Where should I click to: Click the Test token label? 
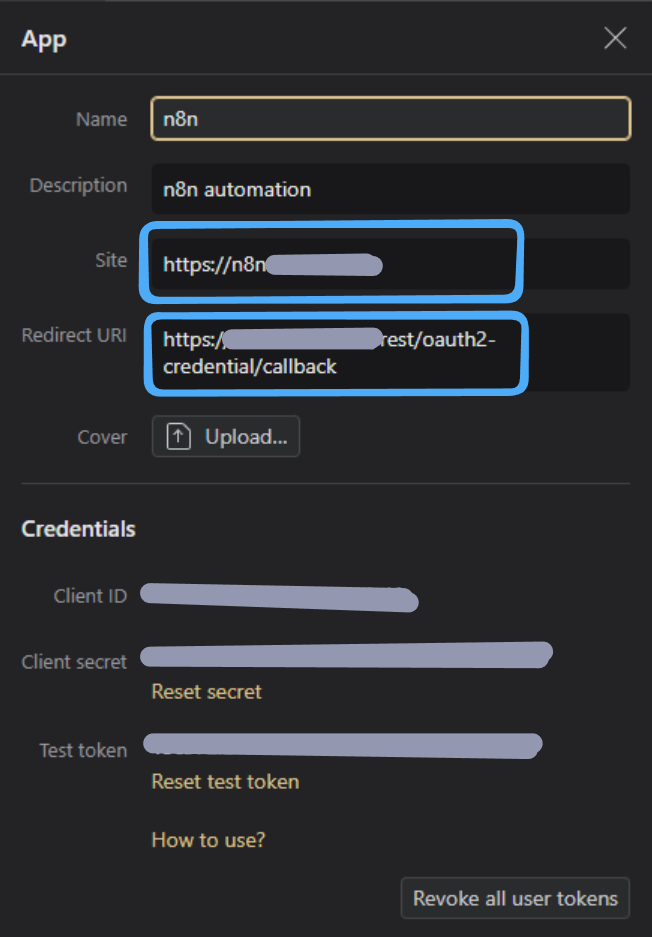click(83, 751)
